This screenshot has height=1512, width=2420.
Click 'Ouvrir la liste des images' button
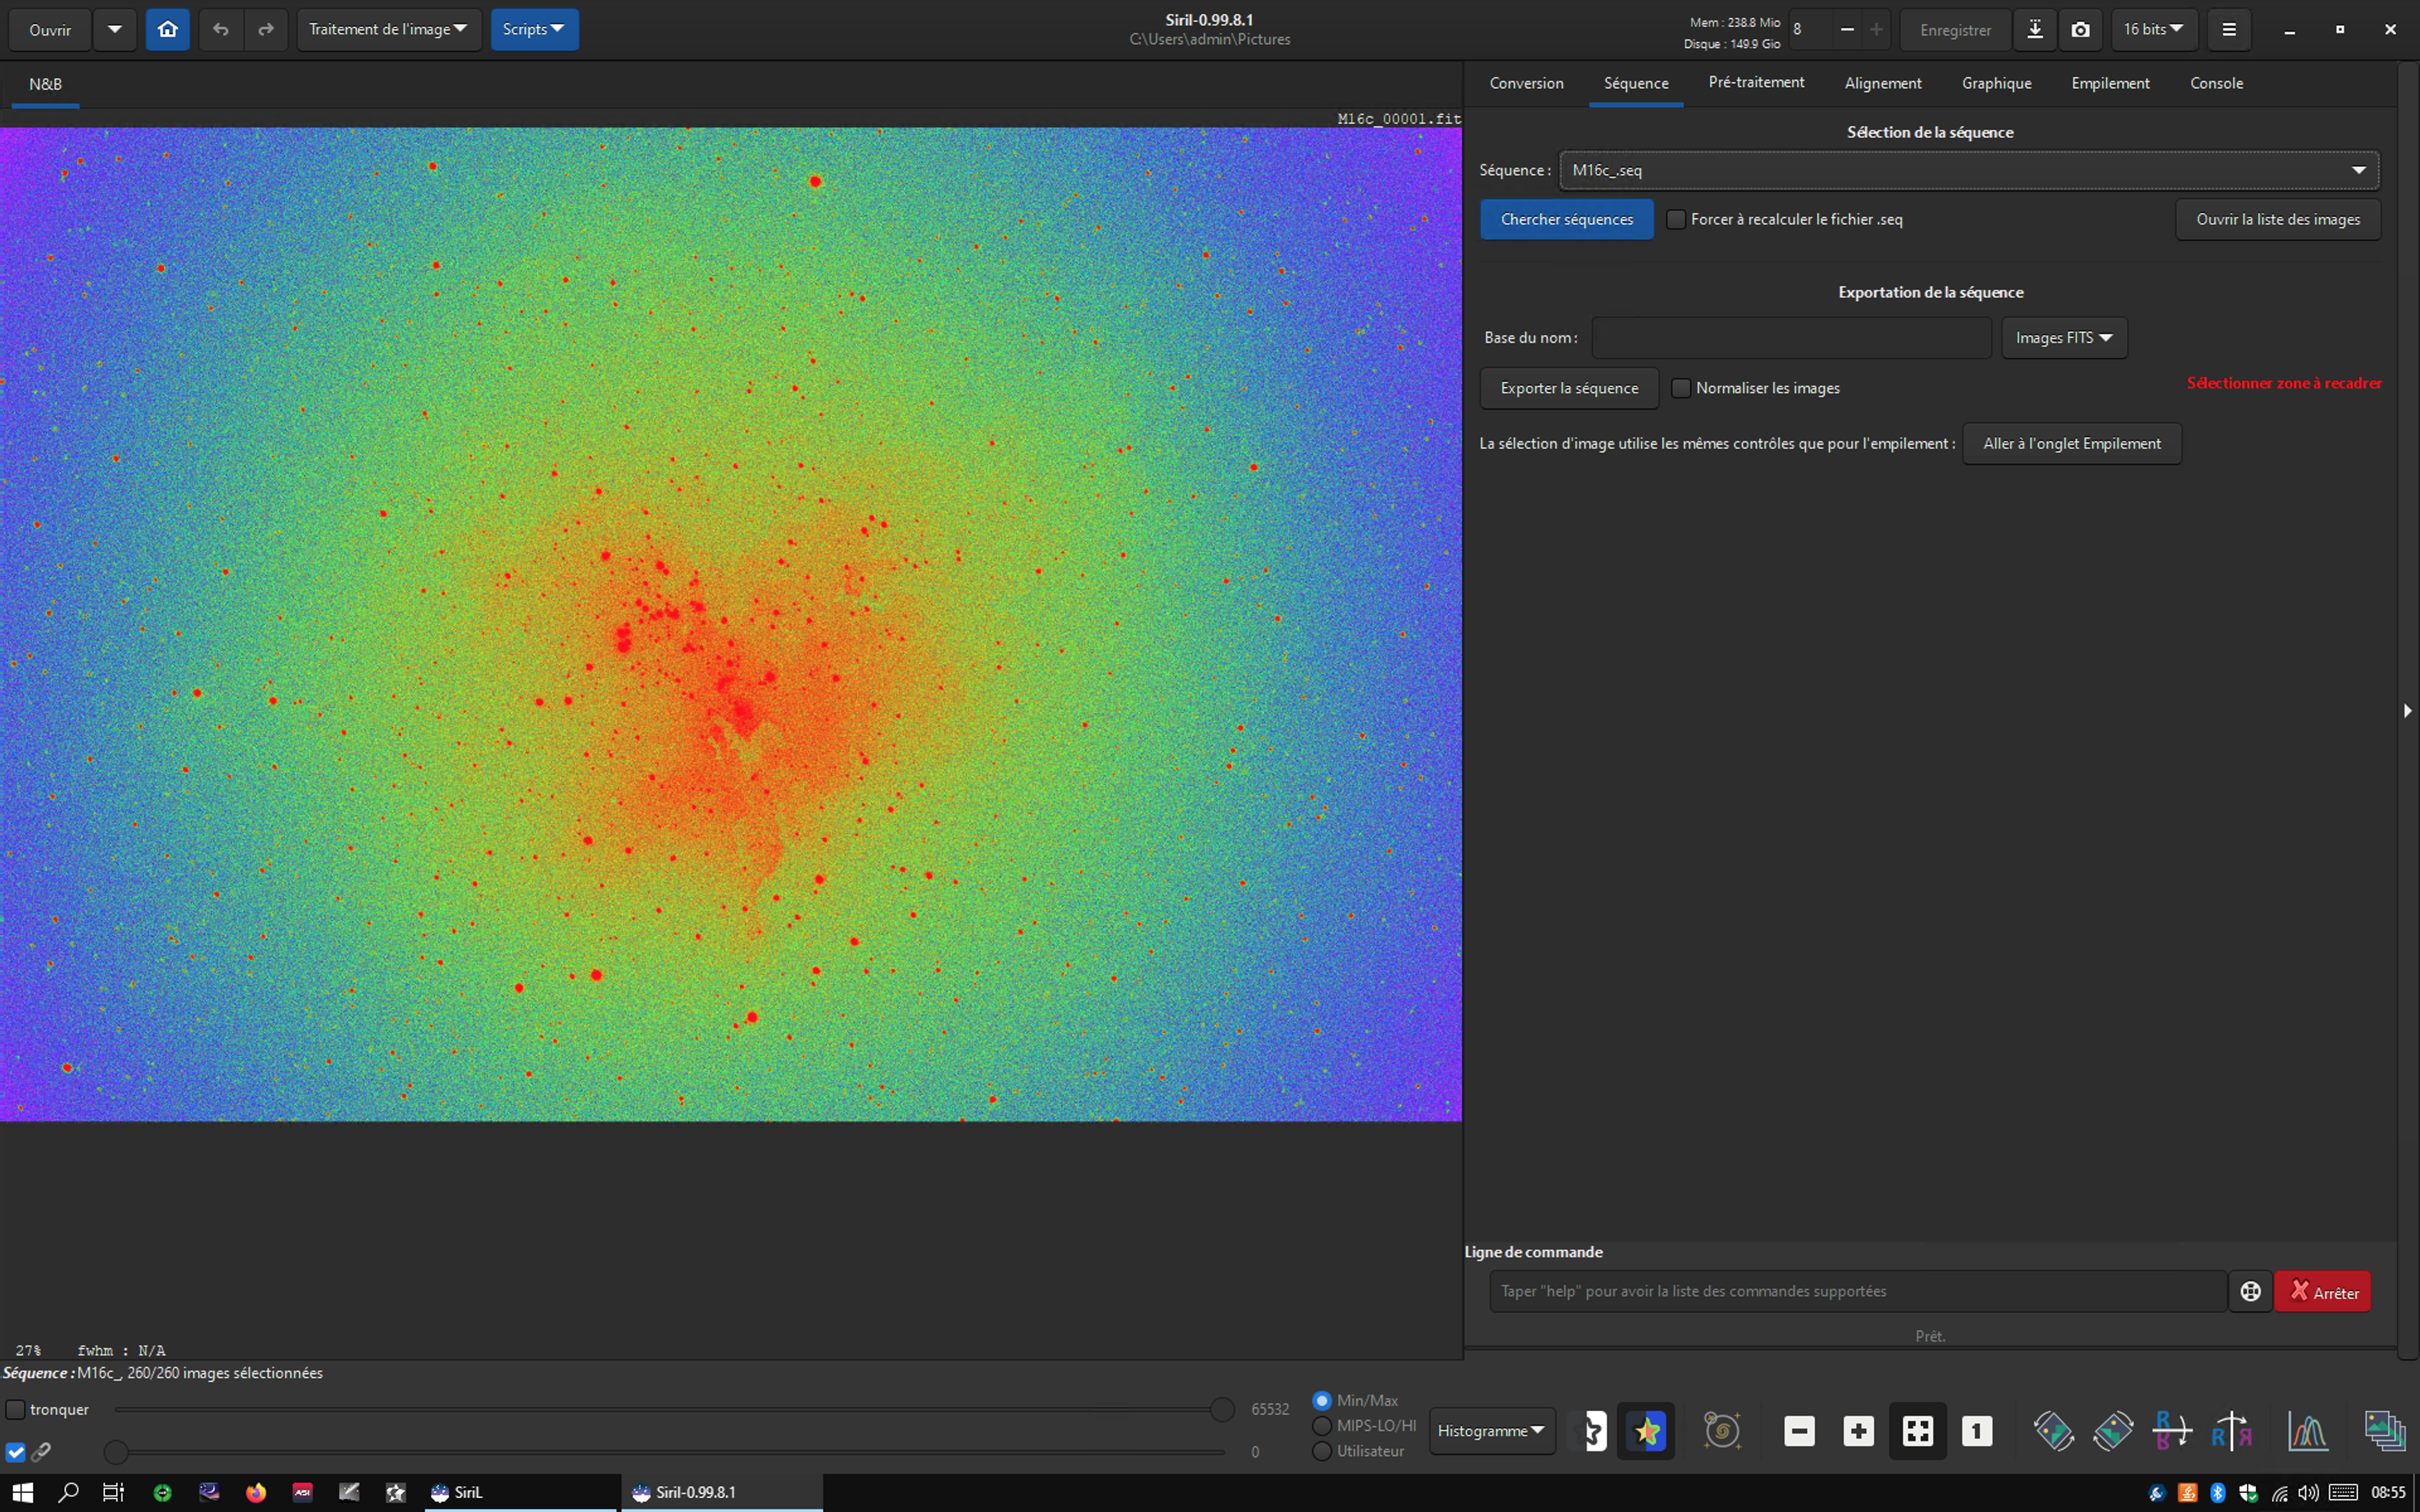(x=2277, y=219)
